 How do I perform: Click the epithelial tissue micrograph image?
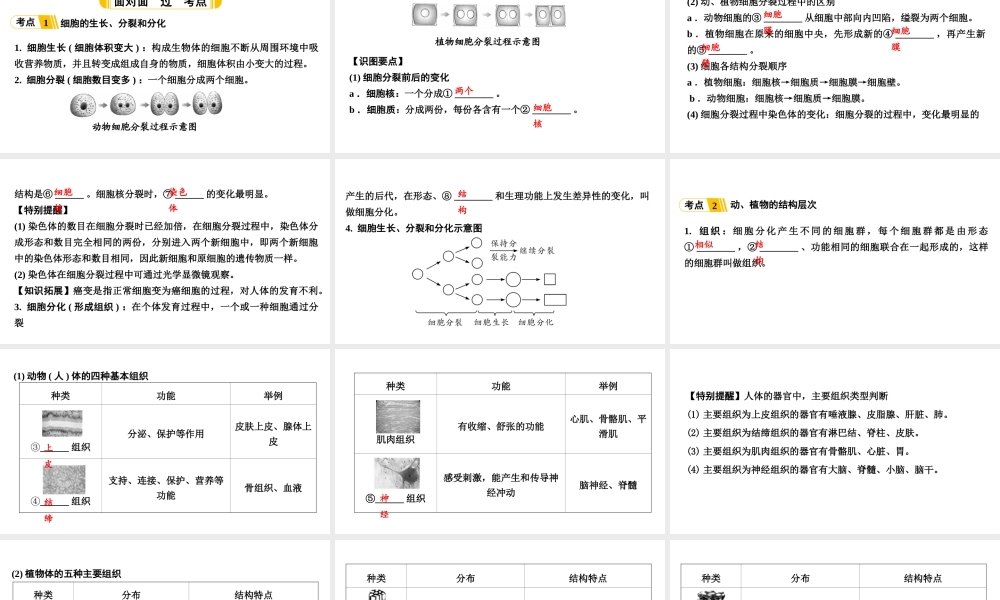62,423
